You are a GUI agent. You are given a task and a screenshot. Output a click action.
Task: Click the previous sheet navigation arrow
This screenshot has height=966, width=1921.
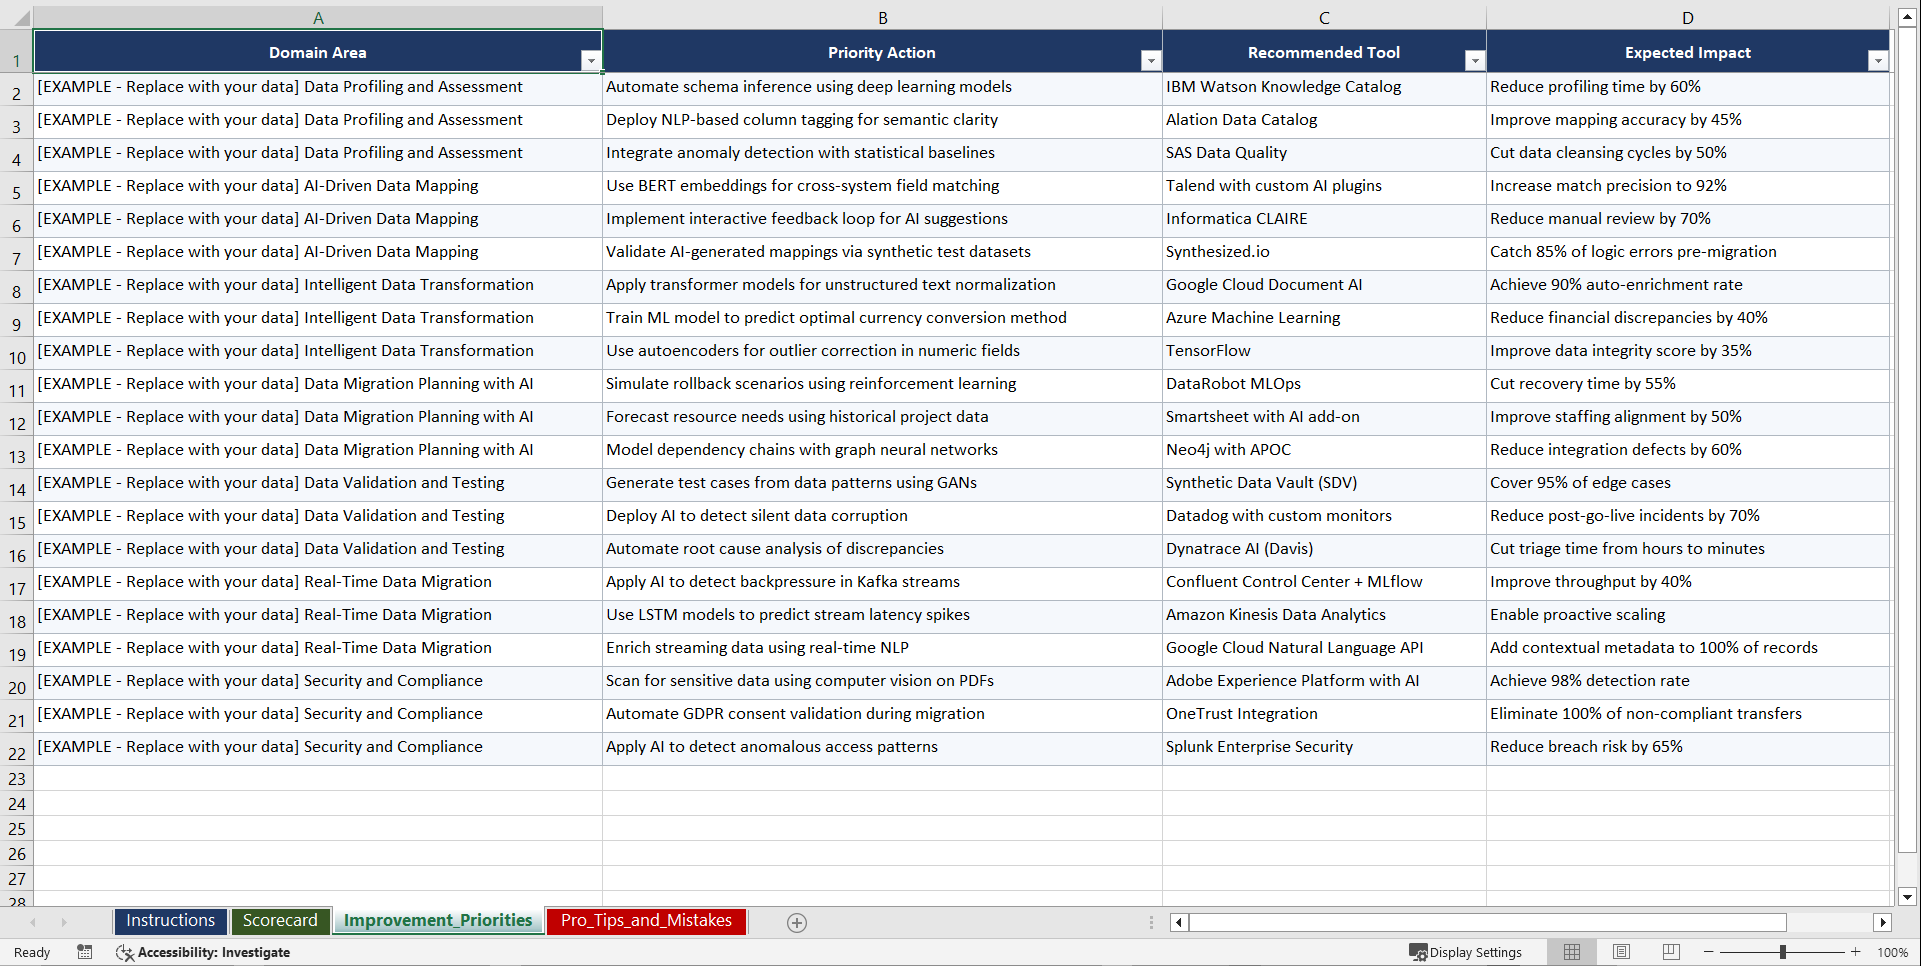point(33,922)
